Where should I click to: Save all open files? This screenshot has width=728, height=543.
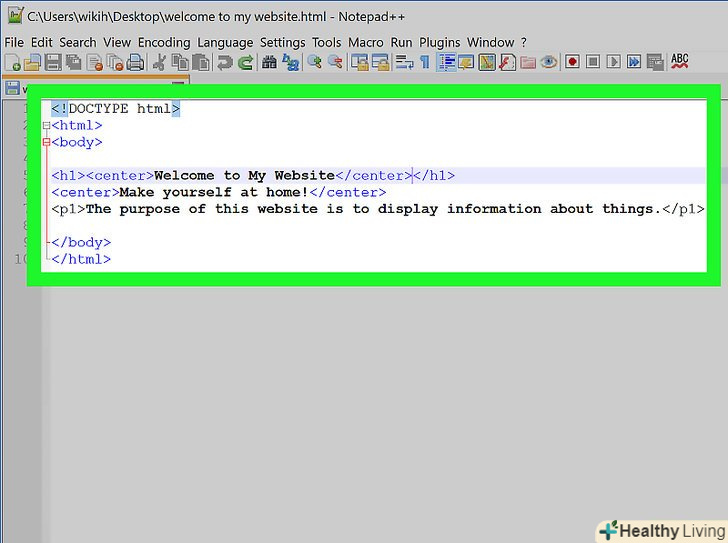[x=73, y=62]
